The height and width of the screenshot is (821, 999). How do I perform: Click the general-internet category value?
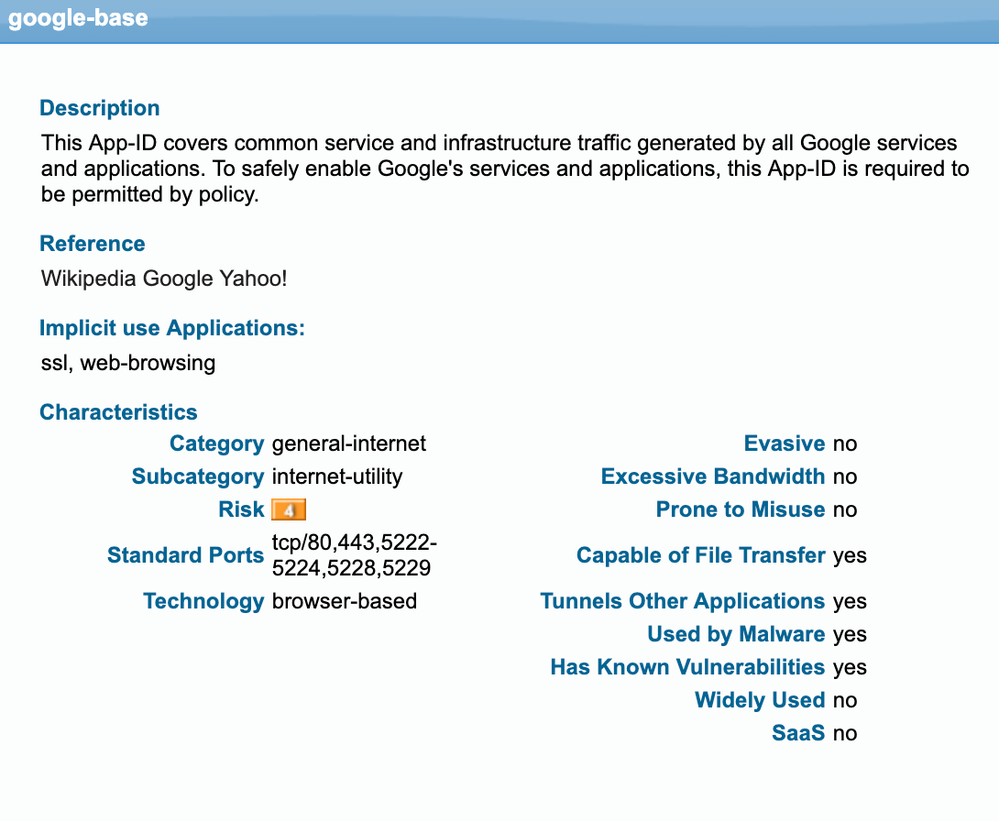click(x=349, y=444)
